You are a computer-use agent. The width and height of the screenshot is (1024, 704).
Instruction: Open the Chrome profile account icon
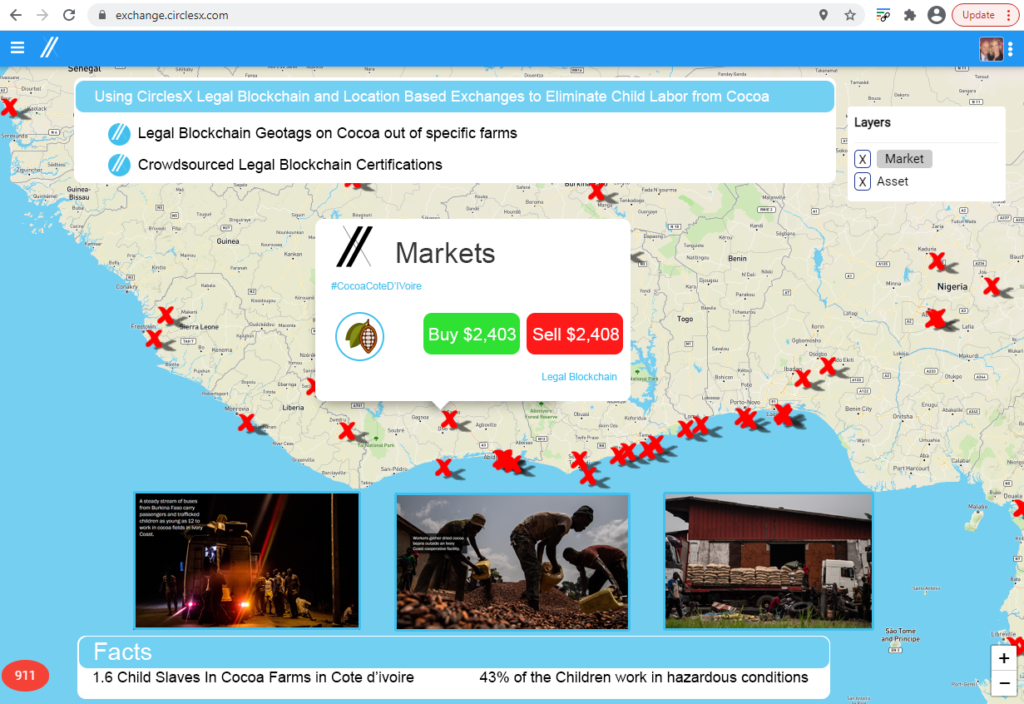pyautogui.click(x=936, y=15)
